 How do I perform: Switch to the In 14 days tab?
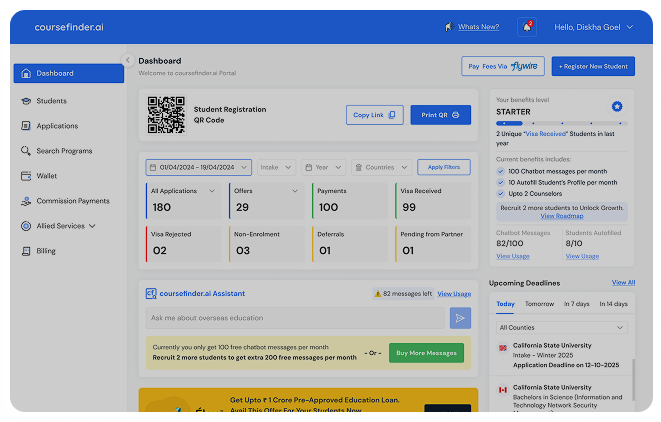click(613, 304)
